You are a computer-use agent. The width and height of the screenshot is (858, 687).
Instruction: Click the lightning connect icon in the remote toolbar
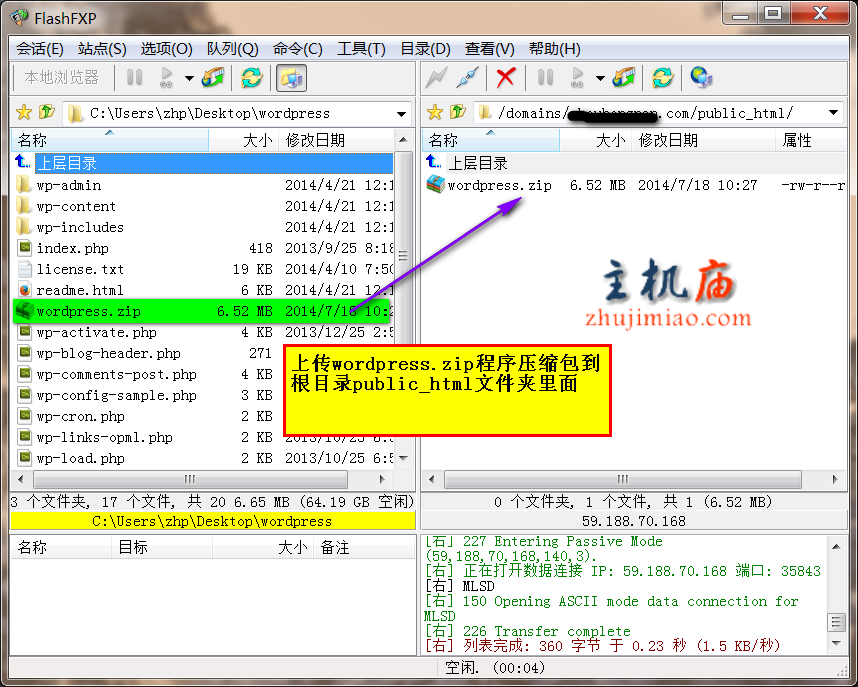click(x=437, y=77)
